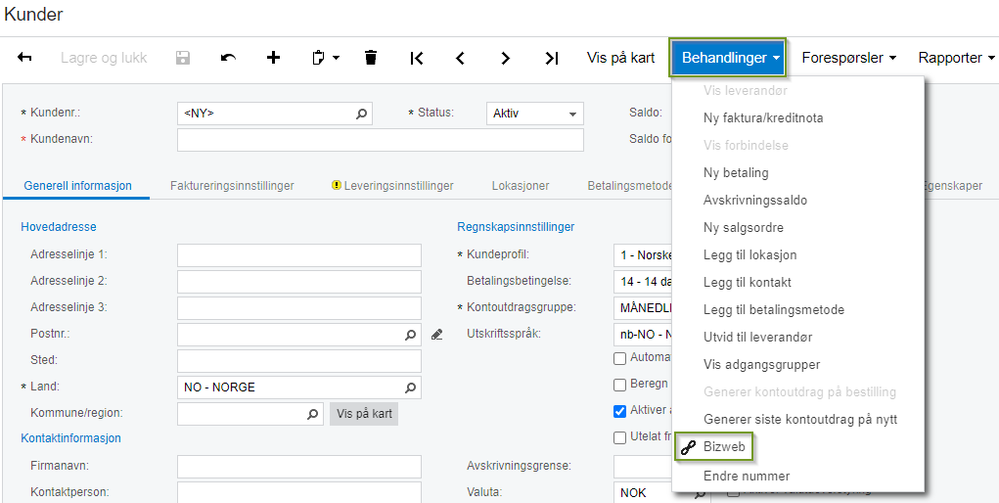Viewport: 999px width, 503px height.
Task: Click in the Avskrivningsgrense field
Action: pyautogui.click(x=643, y=467)
